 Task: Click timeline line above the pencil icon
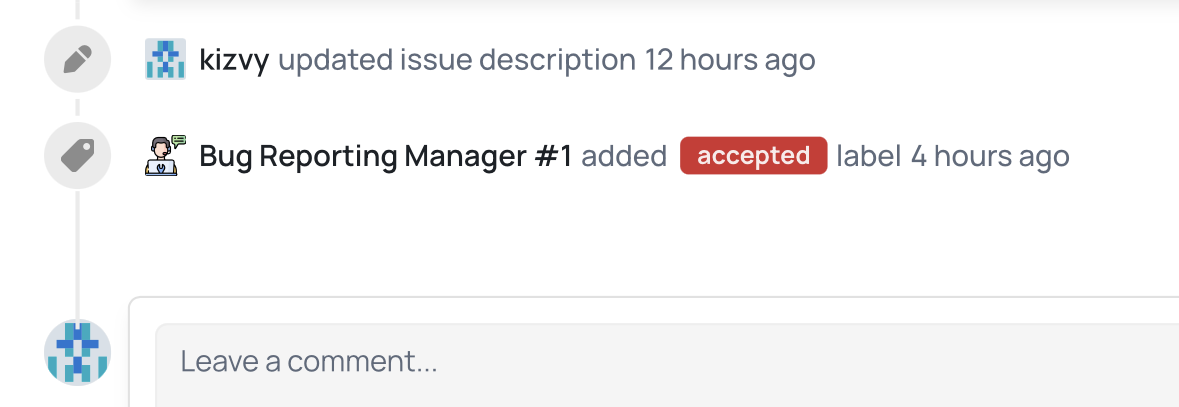[77, 12]
